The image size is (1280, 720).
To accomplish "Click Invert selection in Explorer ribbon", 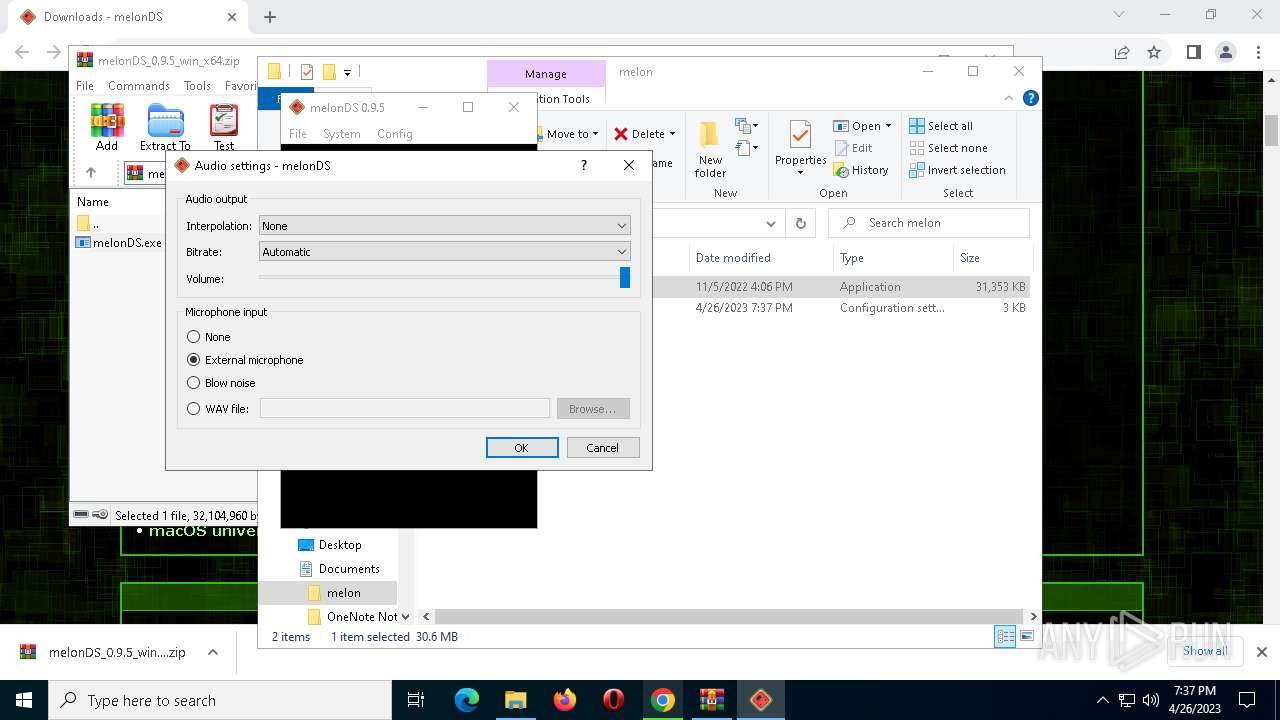I will pyautogui.click(x=957, y=170).
